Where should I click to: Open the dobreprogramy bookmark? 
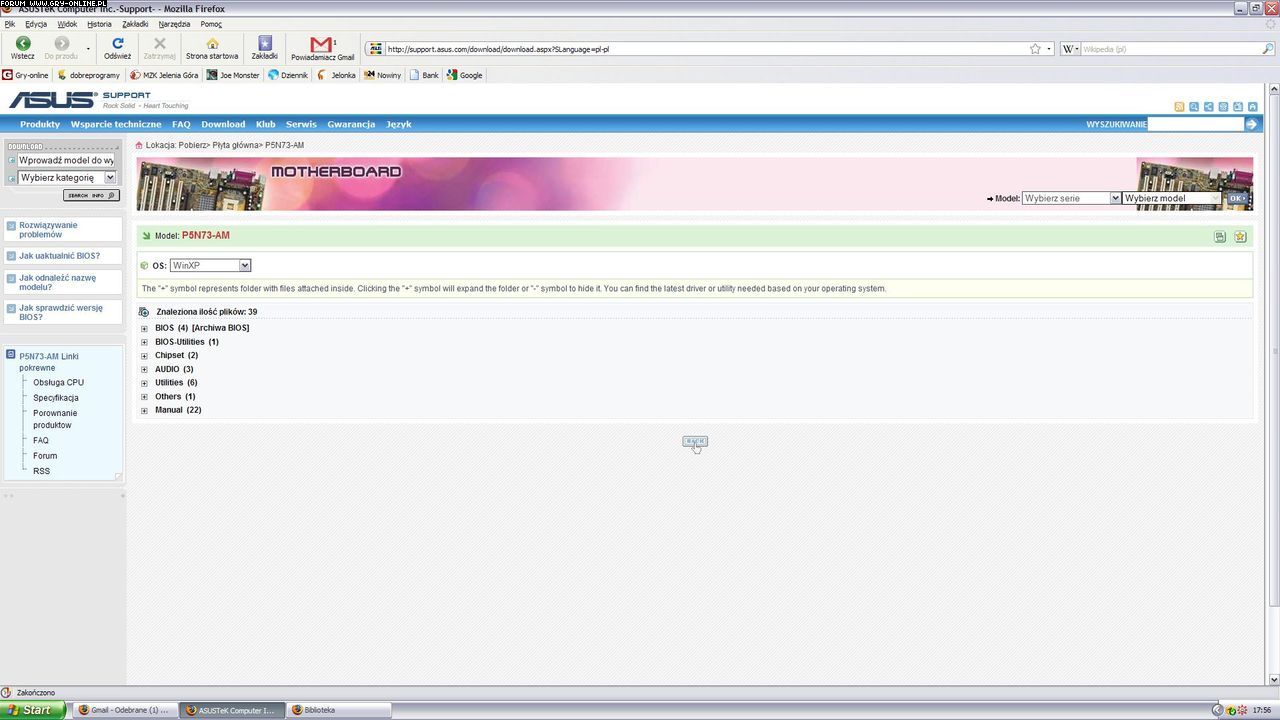(x=89, y=75)
